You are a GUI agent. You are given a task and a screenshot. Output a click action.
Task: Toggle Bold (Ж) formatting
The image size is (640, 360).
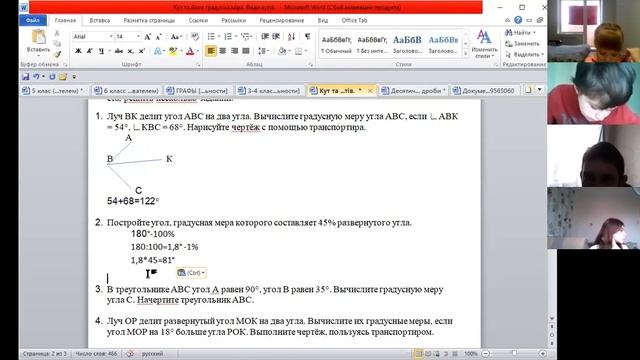tap(78, 51)
